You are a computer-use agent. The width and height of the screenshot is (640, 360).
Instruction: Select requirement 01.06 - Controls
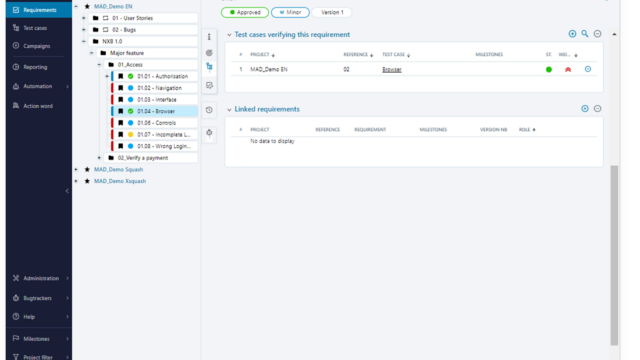[154, 123]
